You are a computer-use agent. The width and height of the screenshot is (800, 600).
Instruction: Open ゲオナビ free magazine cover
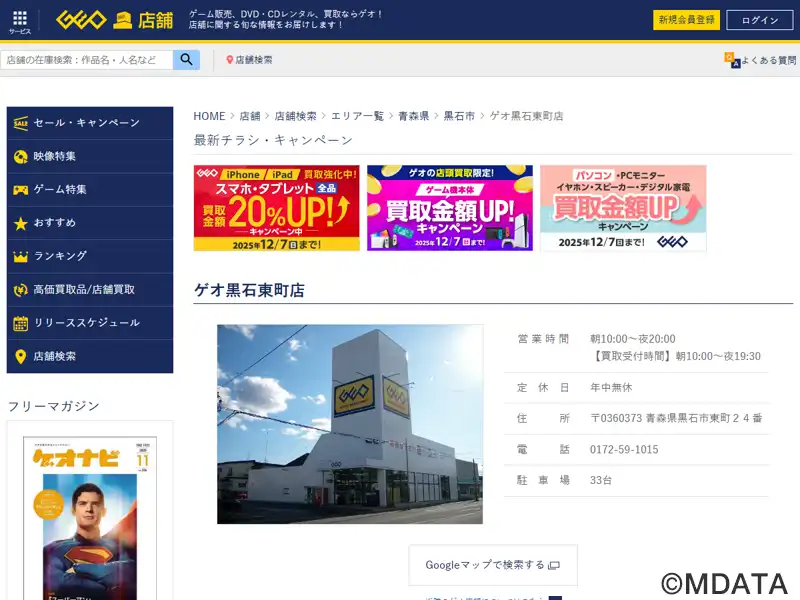point(90,518)
